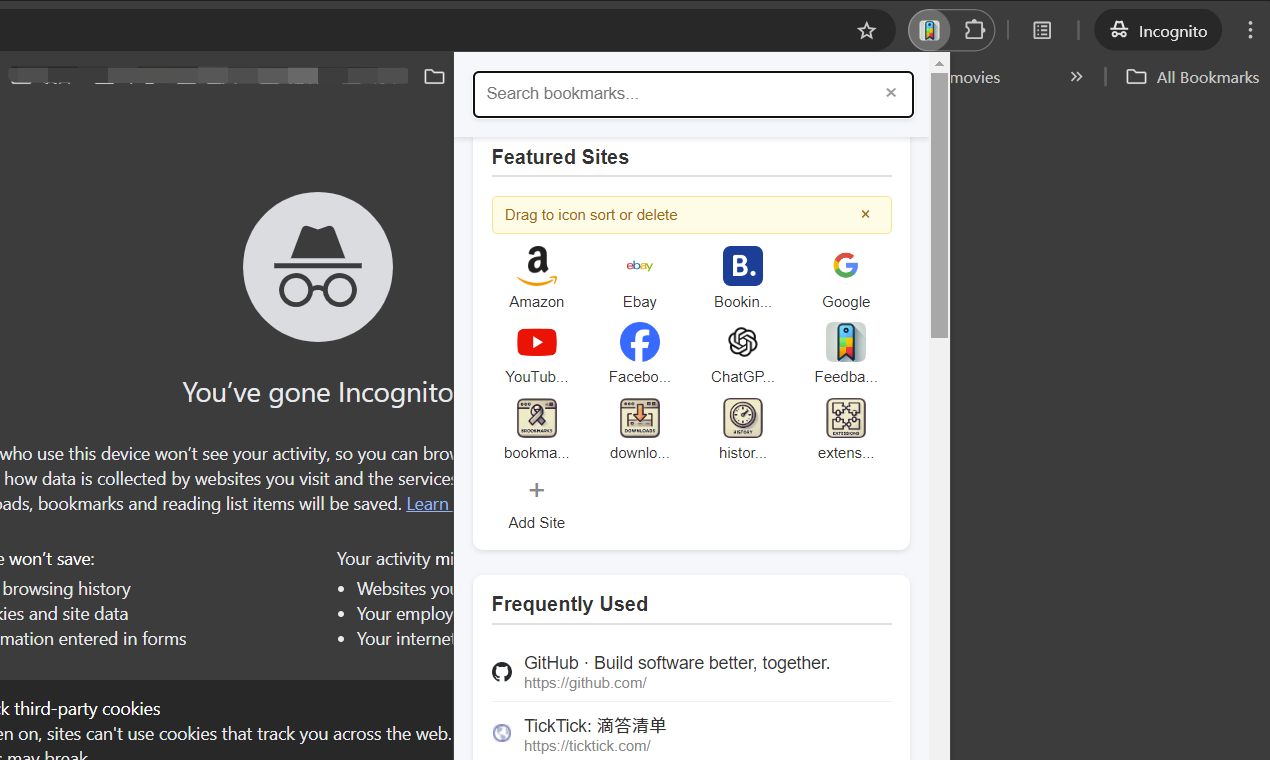Dismiss the 'Drag to icon sort or delete' tip
This screenshot has height=760, width=1270.
pos(866,214)
